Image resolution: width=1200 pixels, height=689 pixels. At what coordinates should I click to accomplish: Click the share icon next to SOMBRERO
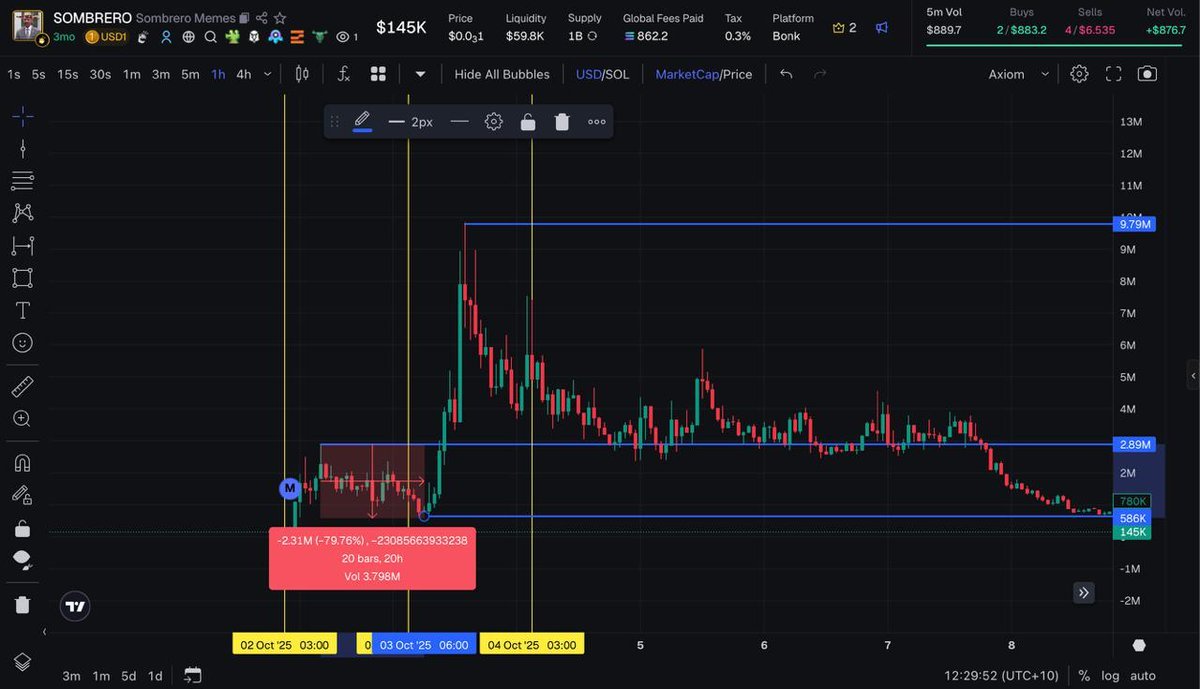click(262, 18)
